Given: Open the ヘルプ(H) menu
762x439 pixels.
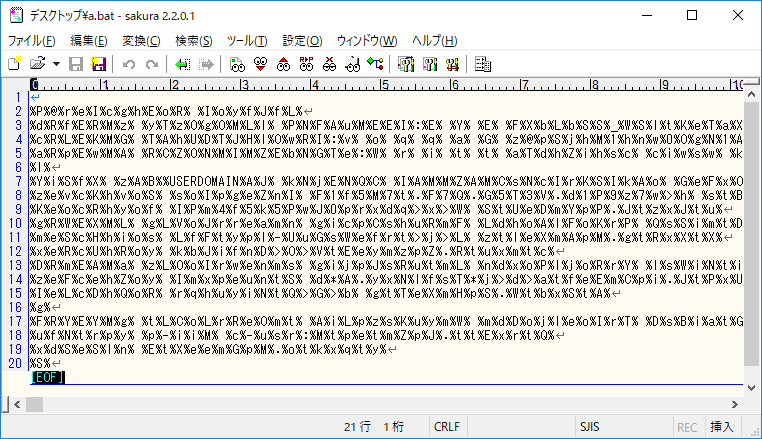Looking at the screenshot, I should 434,40.
